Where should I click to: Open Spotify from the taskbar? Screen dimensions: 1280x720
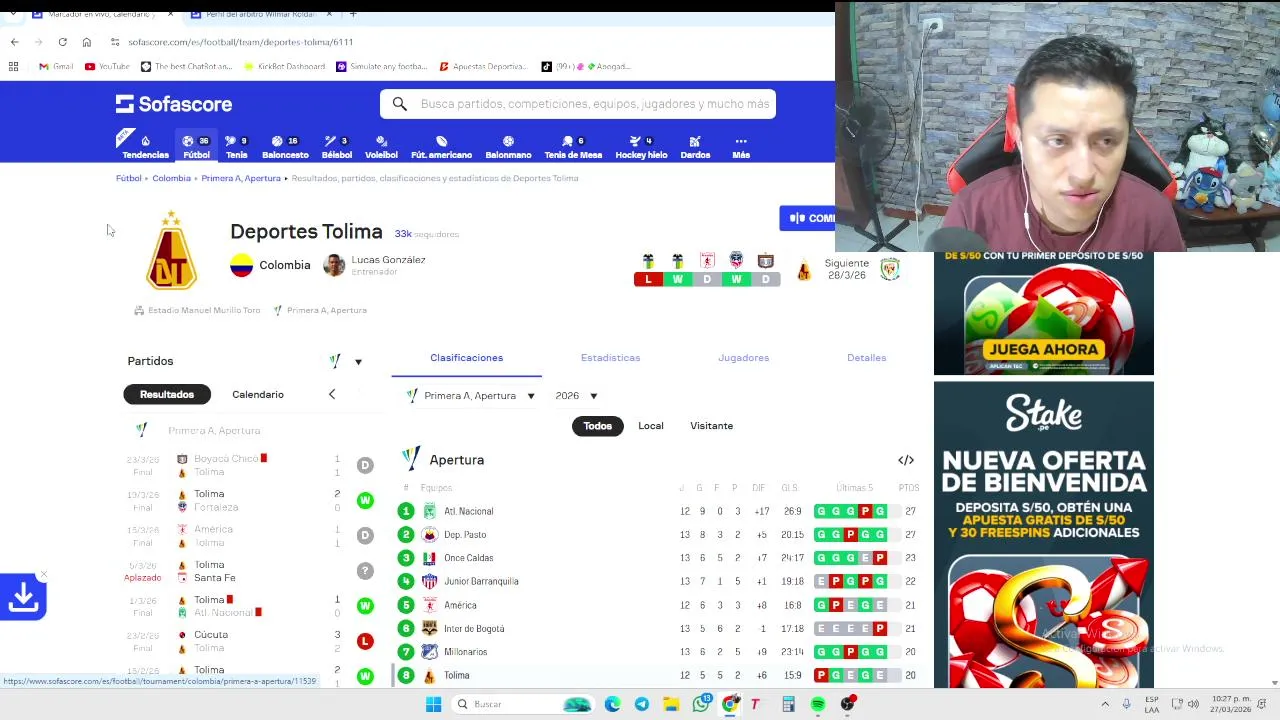[x=818, y=704]
